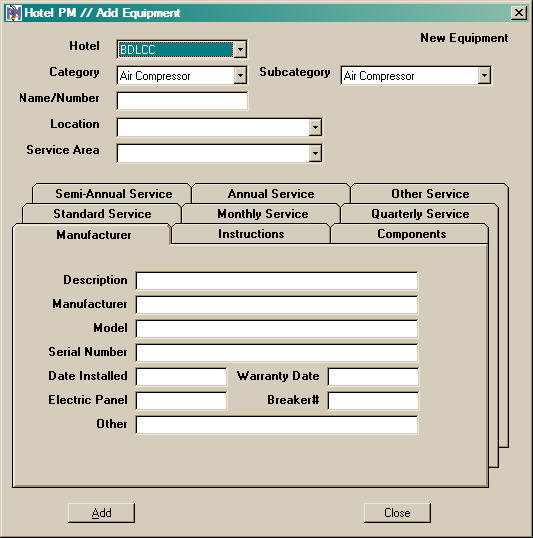The image size is (533, 538).
Task: Click the New Equipment label
Action: pyautogui.click(x=464, y=38)
